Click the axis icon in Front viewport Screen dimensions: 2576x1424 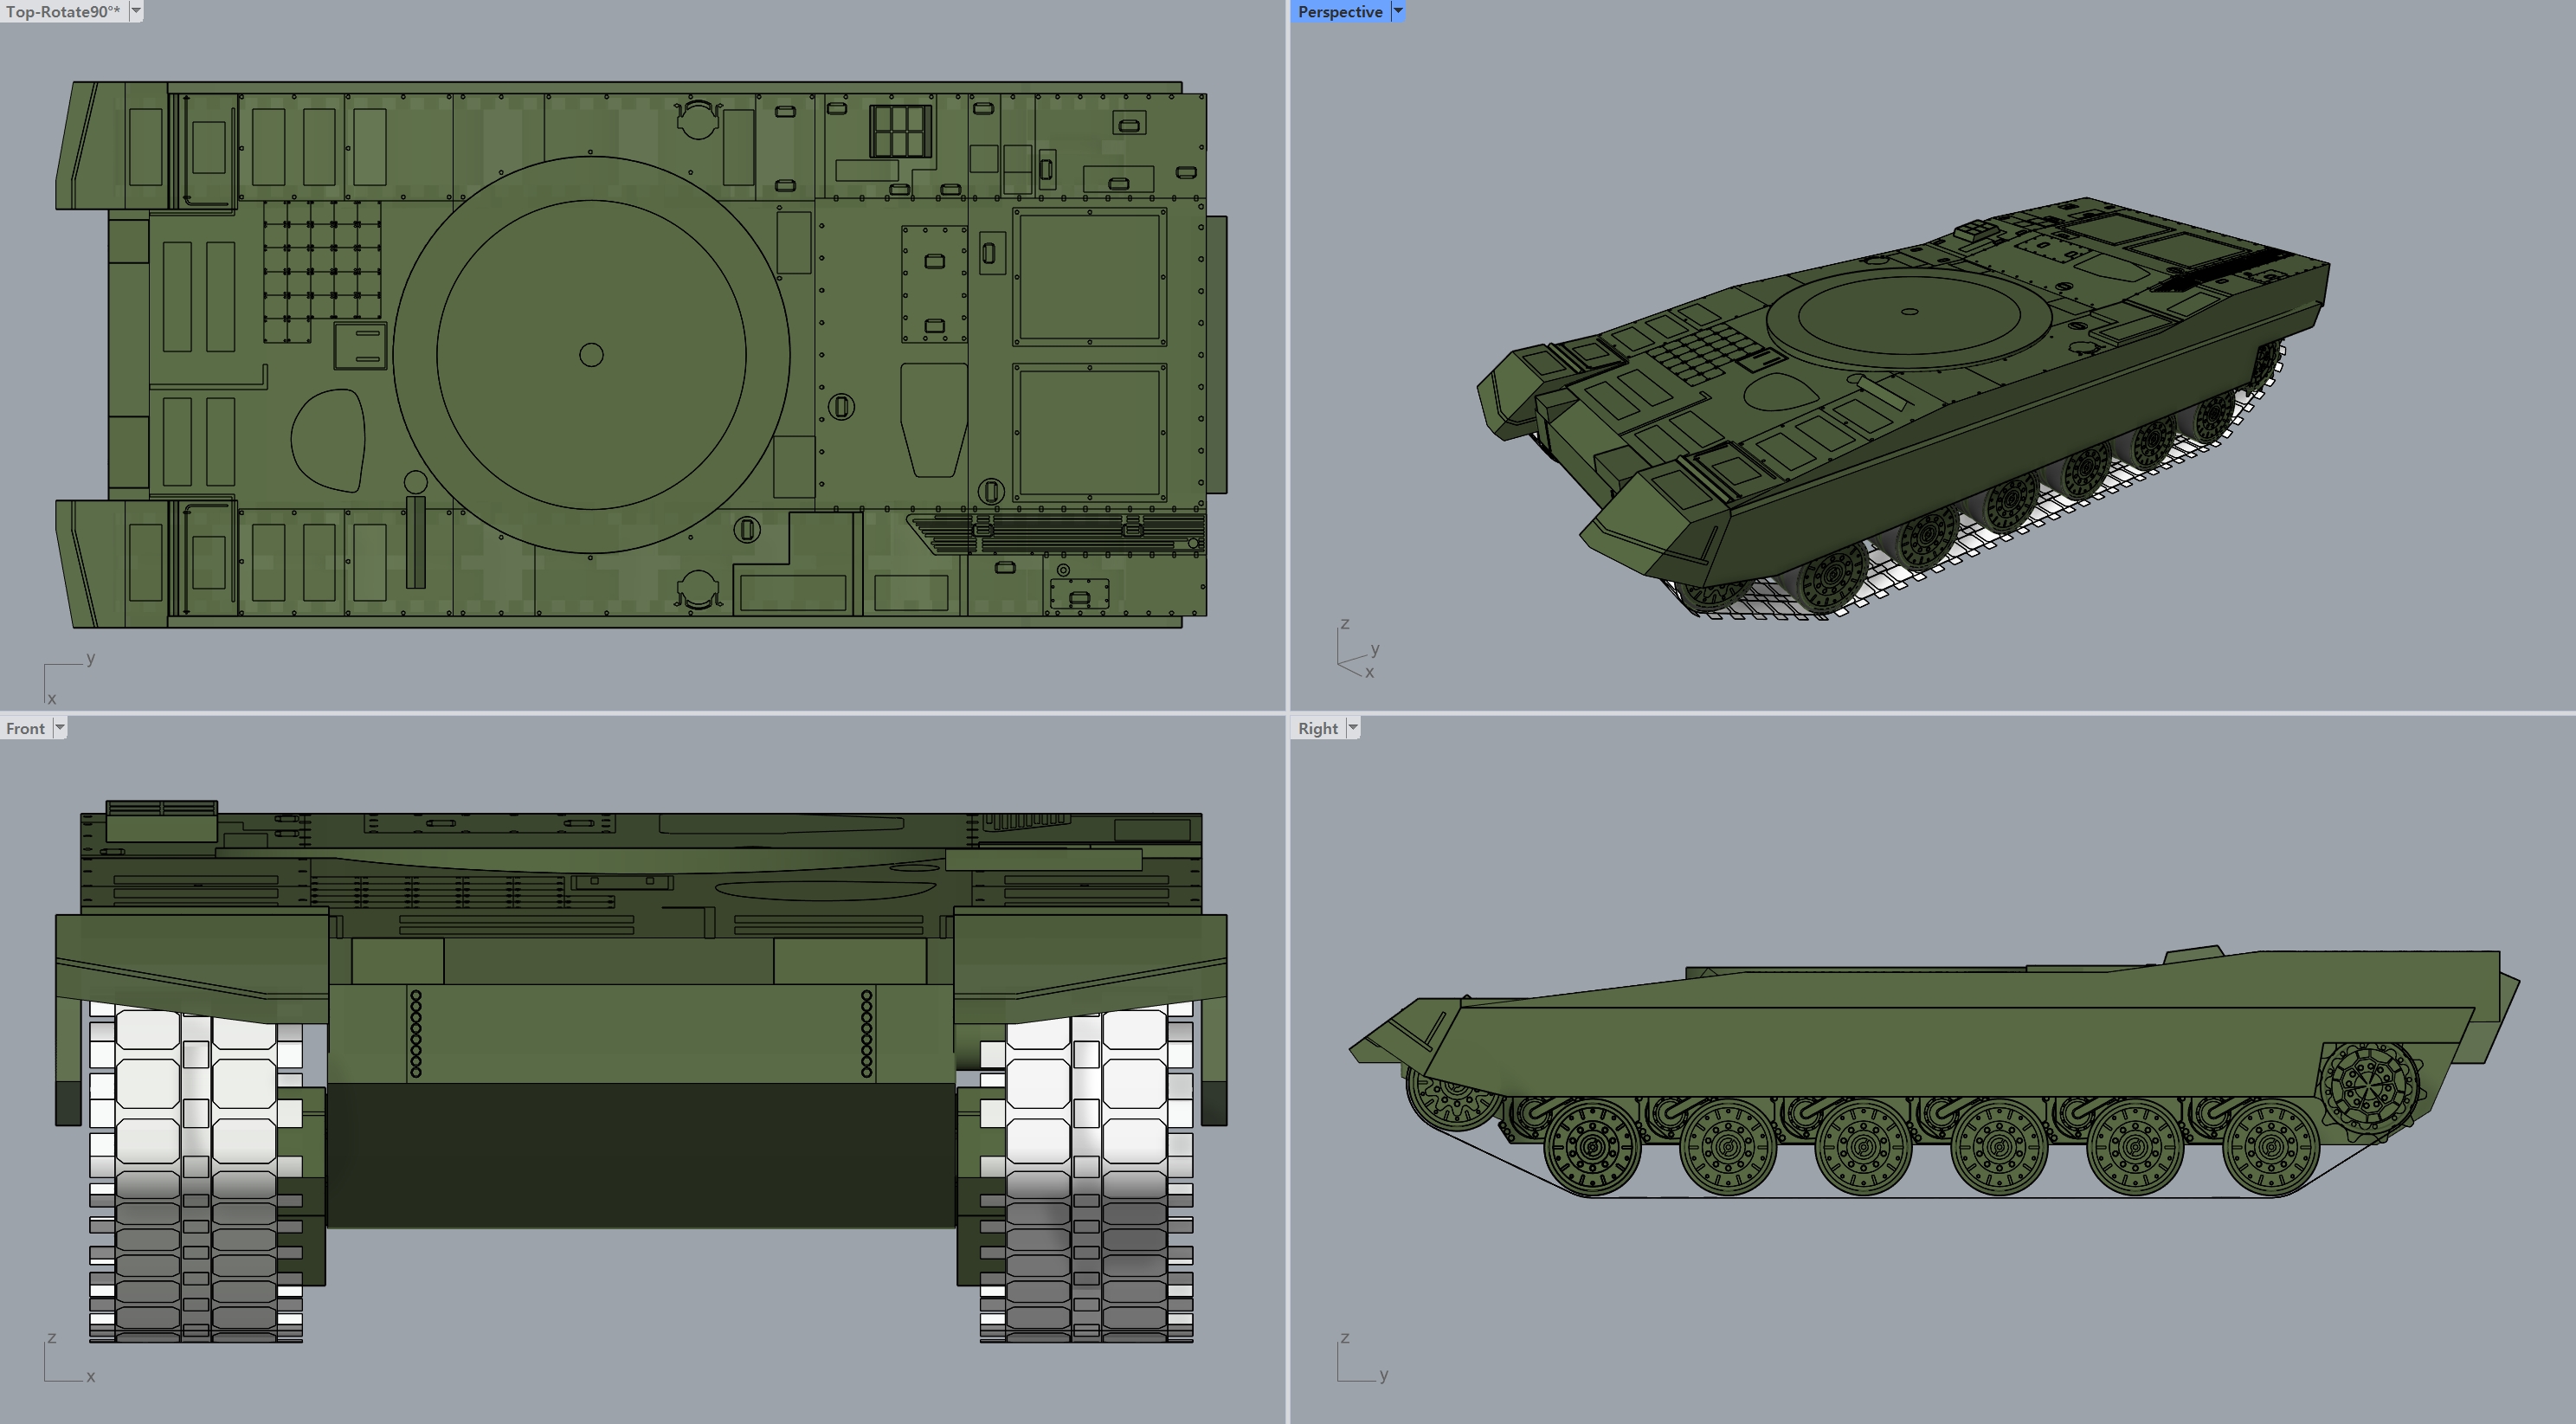(x=66, y=1360)
